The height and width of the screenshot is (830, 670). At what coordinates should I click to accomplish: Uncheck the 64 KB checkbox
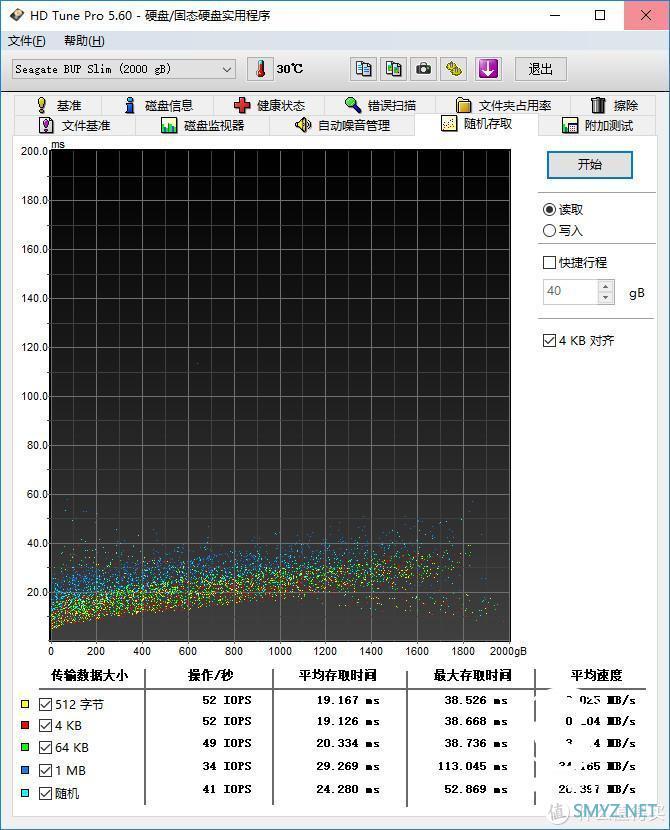(46, 747)
